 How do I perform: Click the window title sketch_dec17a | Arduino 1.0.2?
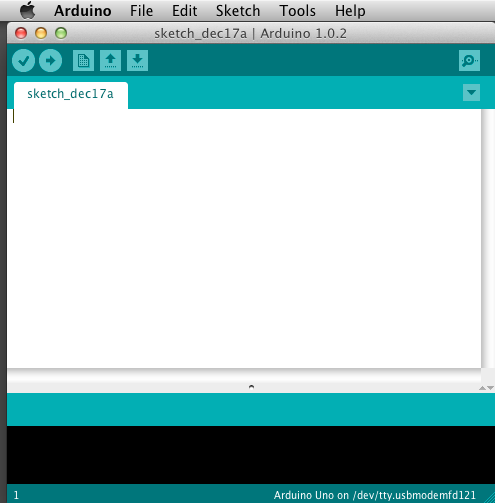[x=250, y=34]
